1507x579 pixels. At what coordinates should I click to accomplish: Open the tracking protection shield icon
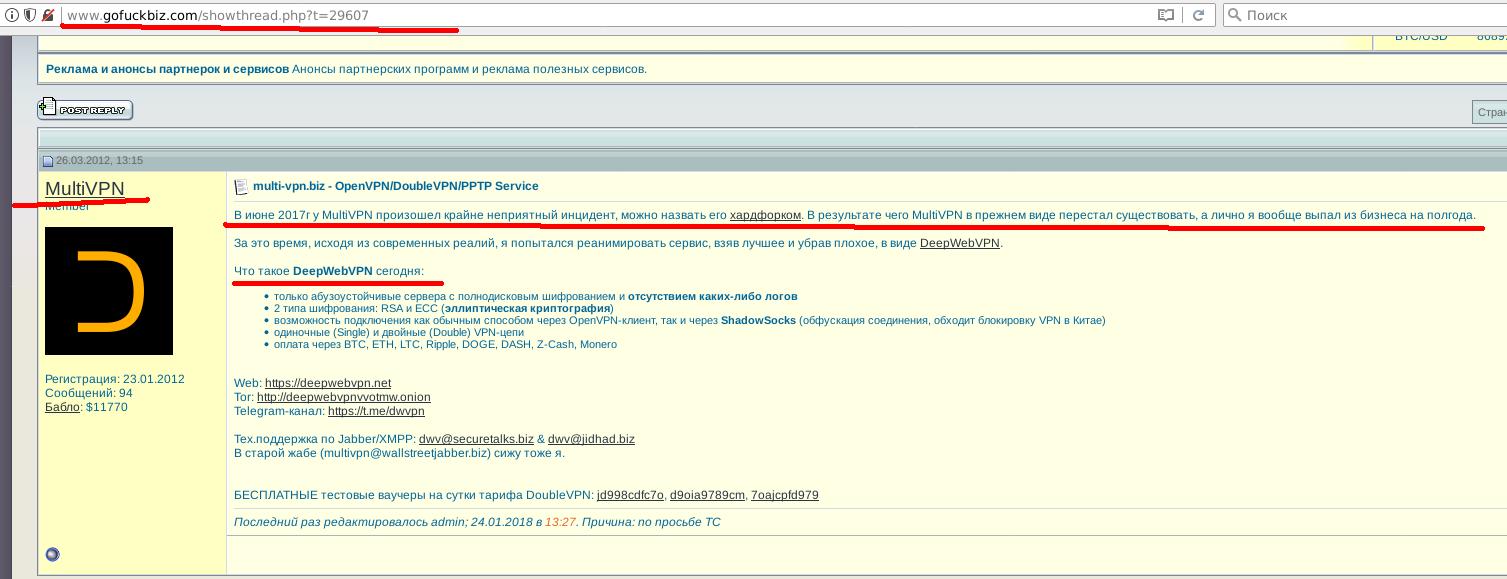29,15
